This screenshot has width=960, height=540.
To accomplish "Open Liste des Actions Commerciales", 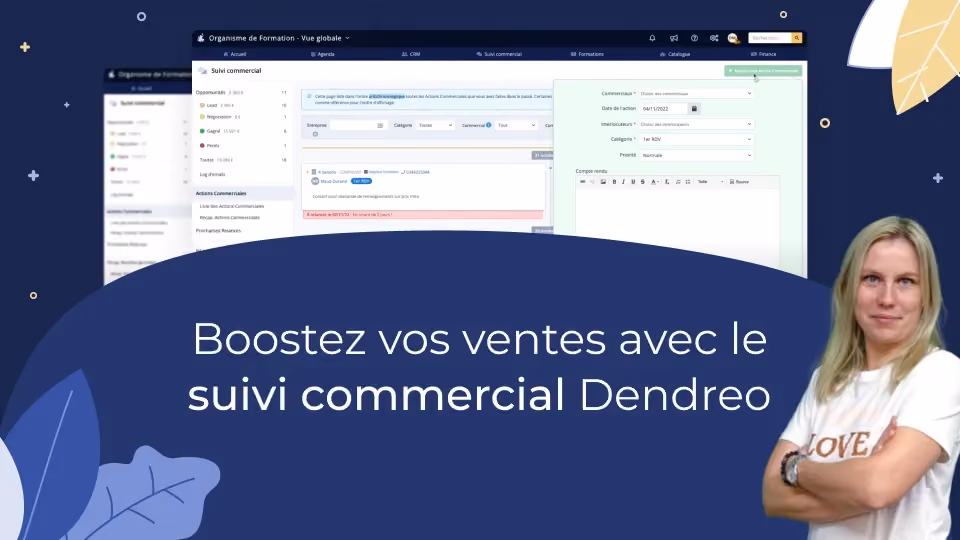I will coord(232,206).
